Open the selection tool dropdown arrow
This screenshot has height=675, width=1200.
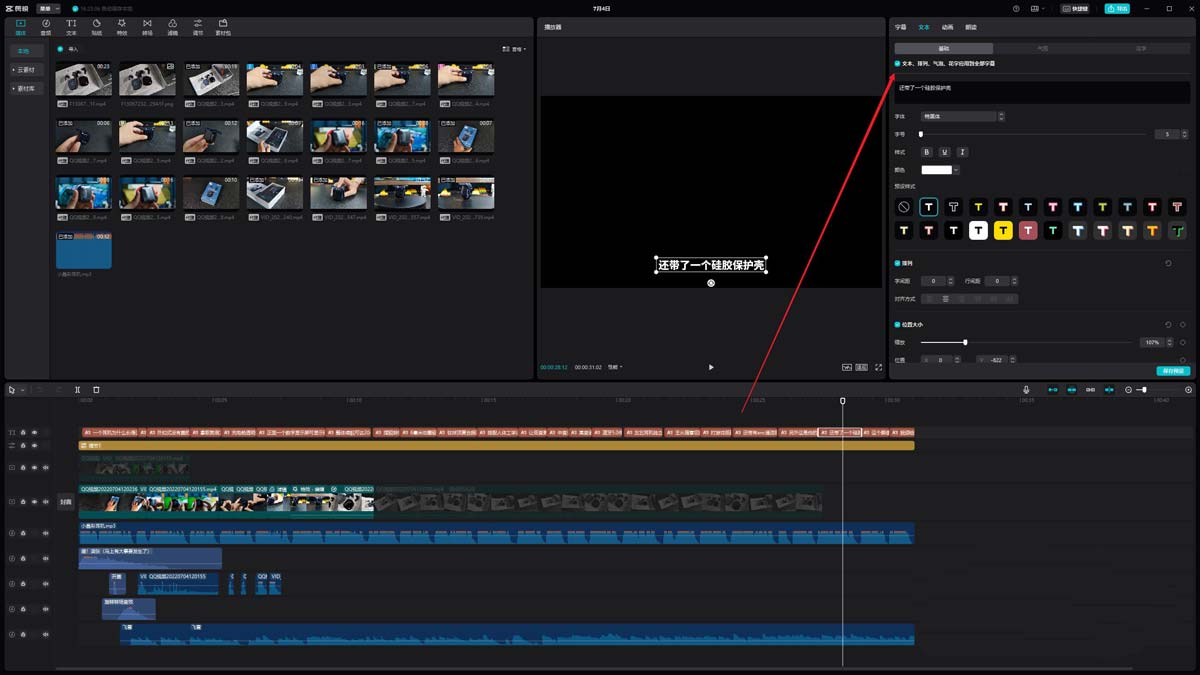[x=20, y=389]
